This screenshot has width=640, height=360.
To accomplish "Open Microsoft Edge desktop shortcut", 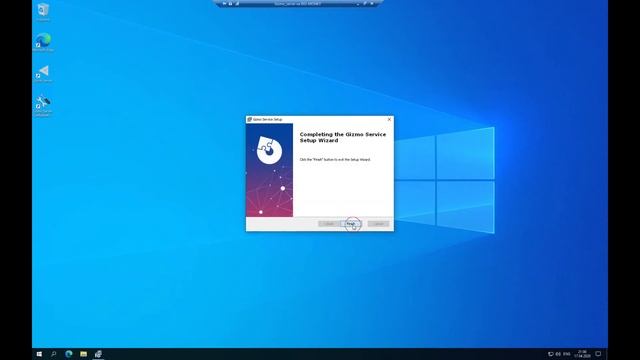I will pos(43,42).
